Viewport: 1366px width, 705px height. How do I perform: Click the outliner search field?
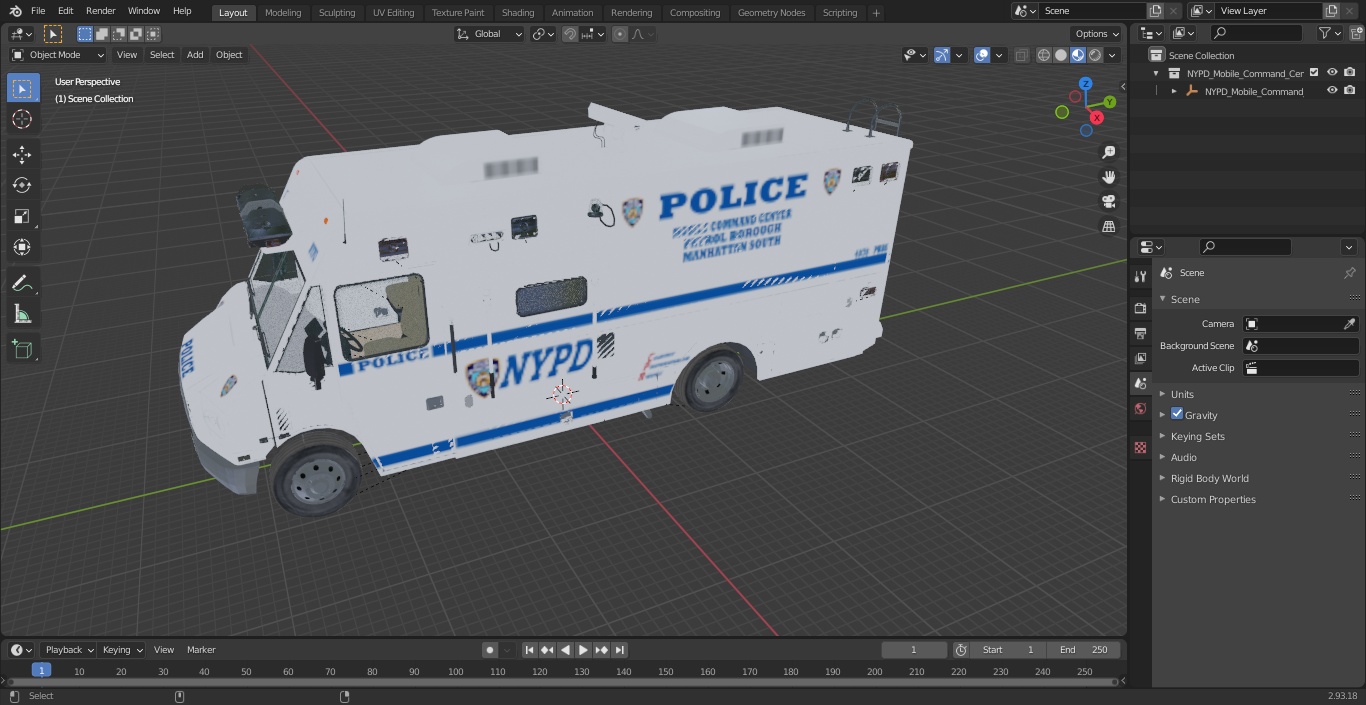[1256, 33]
